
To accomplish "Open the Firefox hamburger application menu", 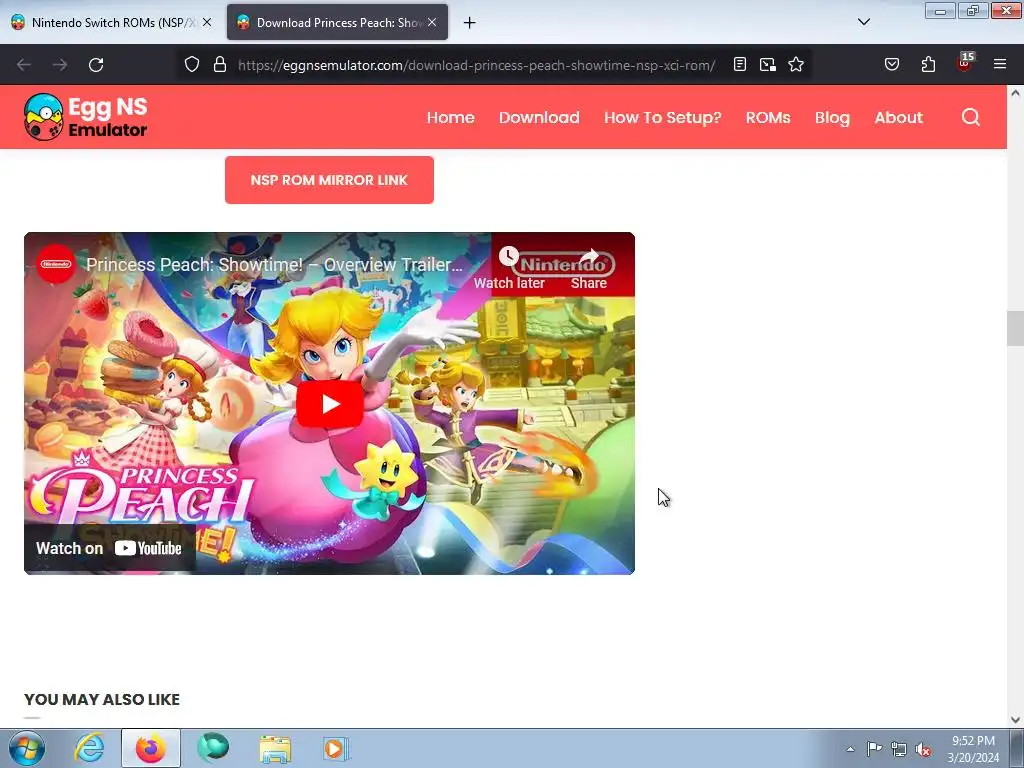I will point(1000,65).
